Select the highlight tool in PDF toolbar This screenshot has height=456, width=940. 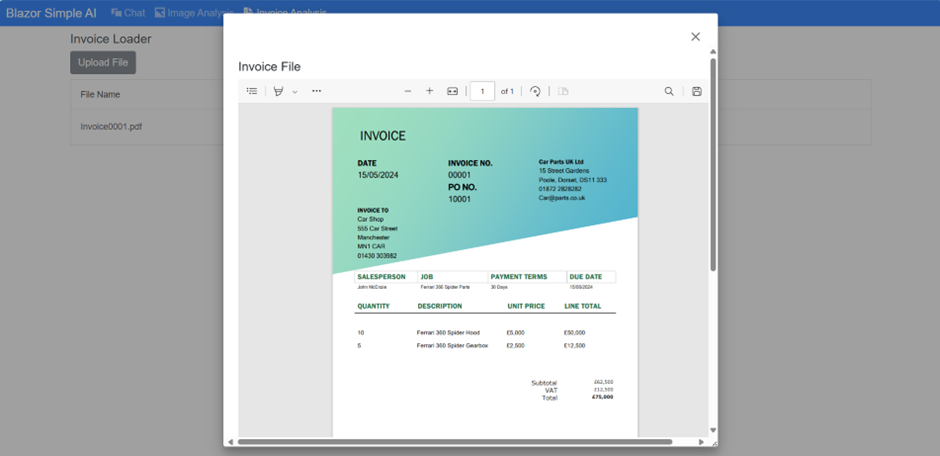click(x=279, y=91)
